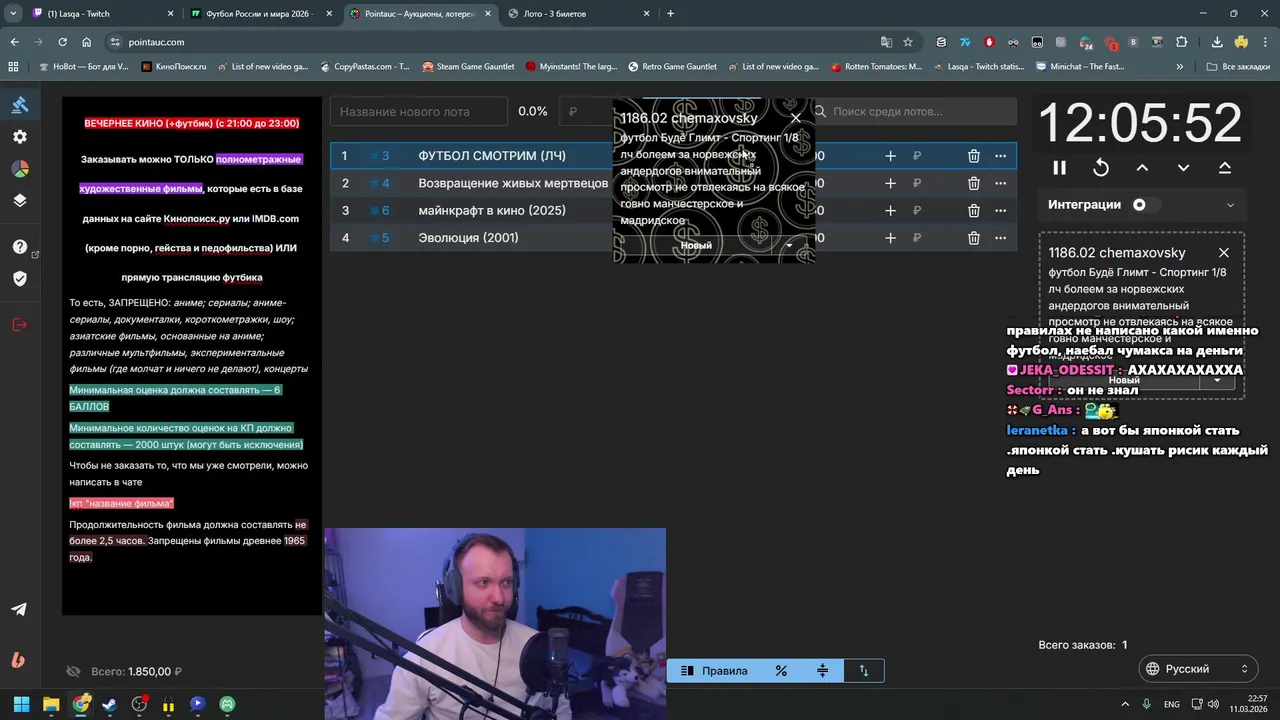Screen dimensions: 1280x720
Task: Bookmark this page with the star
Action: [908, 42]
